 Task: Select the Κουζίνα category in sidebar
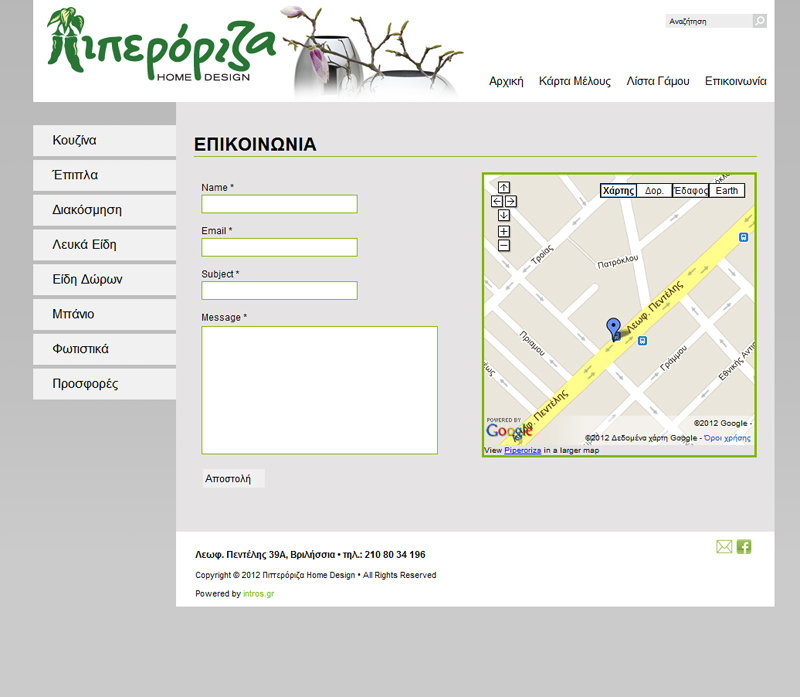point(104,141)
